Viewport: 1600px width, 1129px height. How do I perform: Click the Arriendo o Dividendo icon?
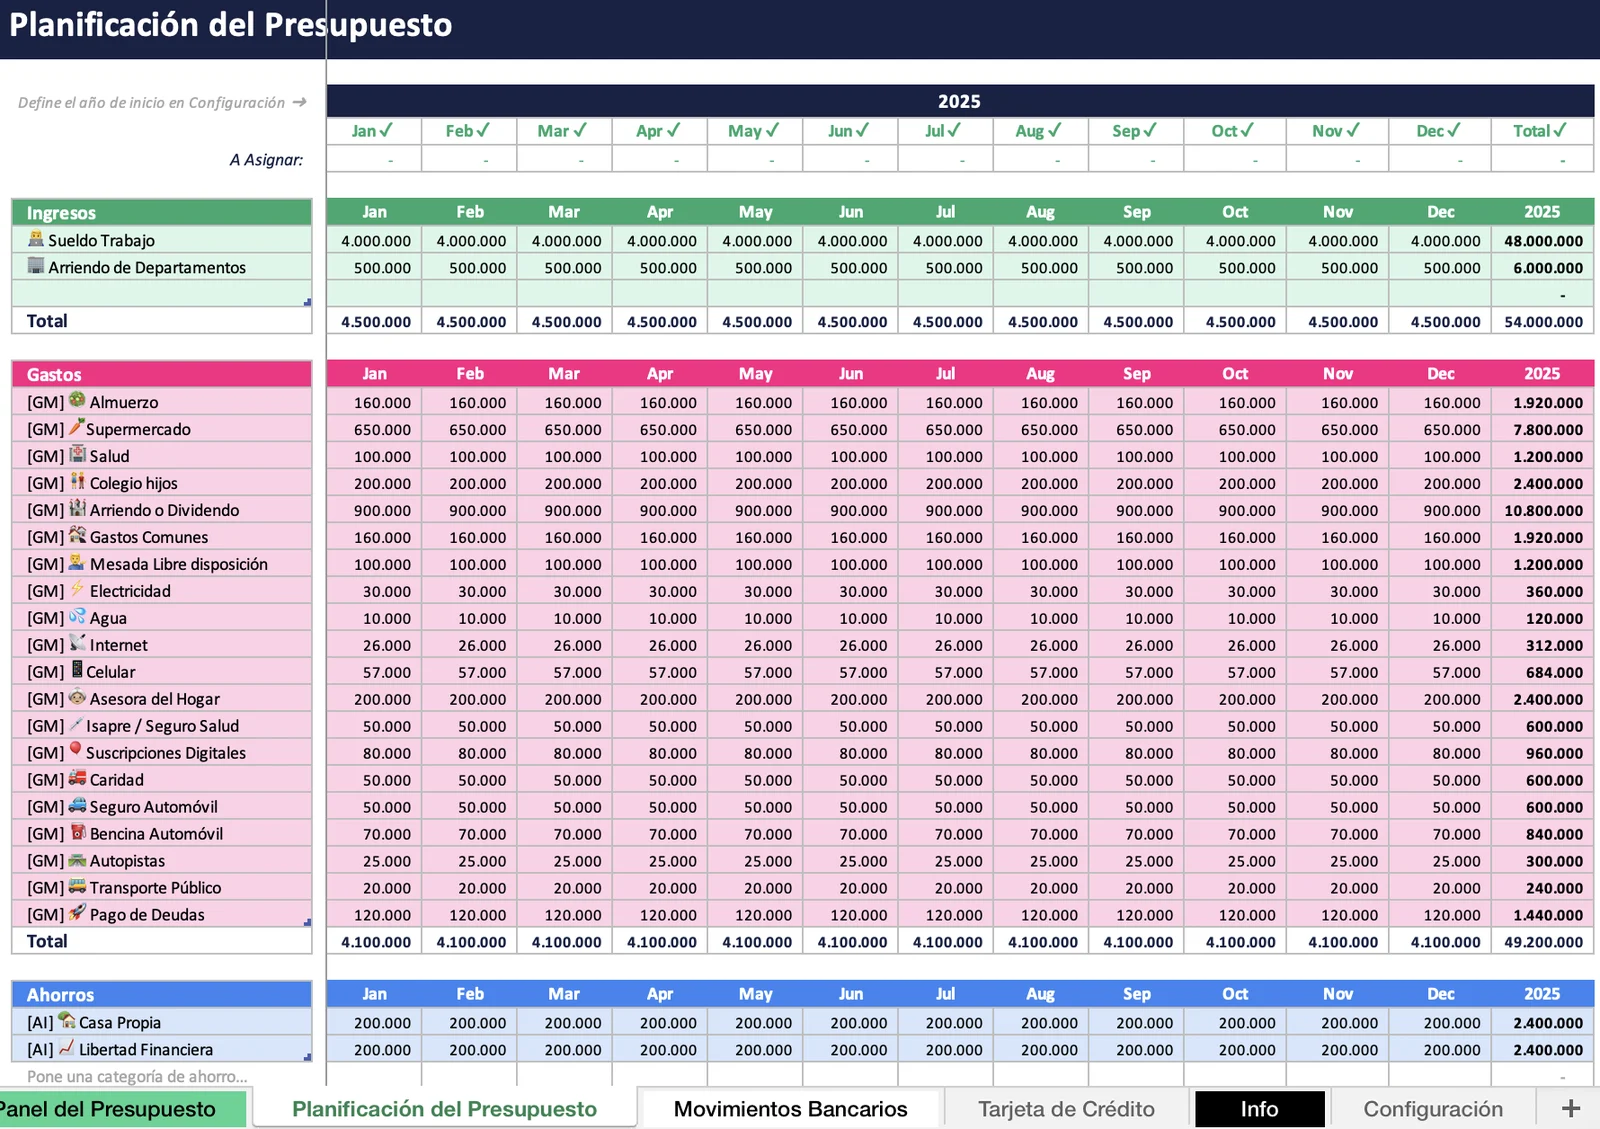point(77,508)
